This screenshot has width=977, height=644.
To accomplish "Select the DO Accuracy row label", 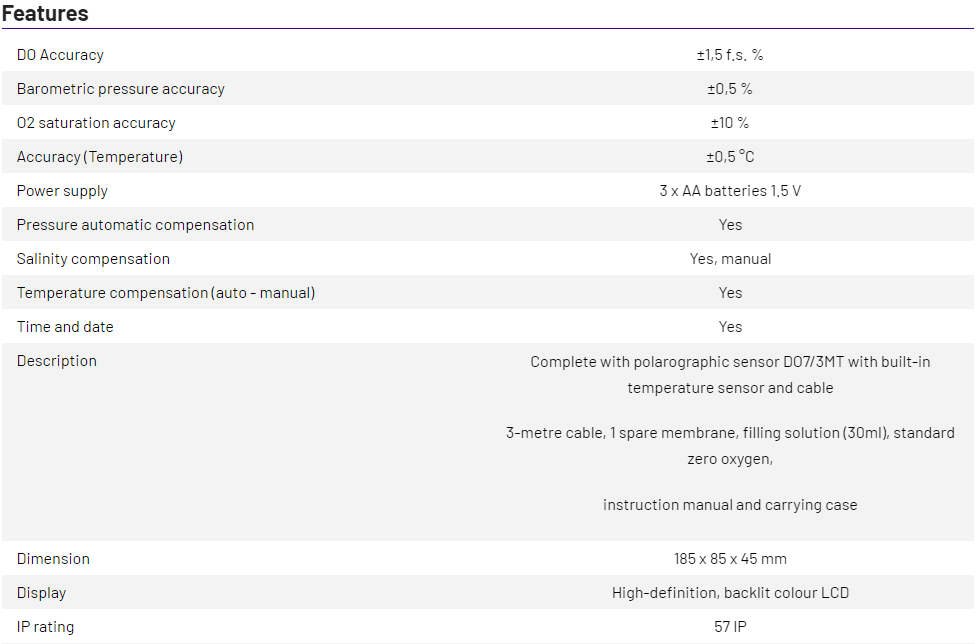I will 60,55.
